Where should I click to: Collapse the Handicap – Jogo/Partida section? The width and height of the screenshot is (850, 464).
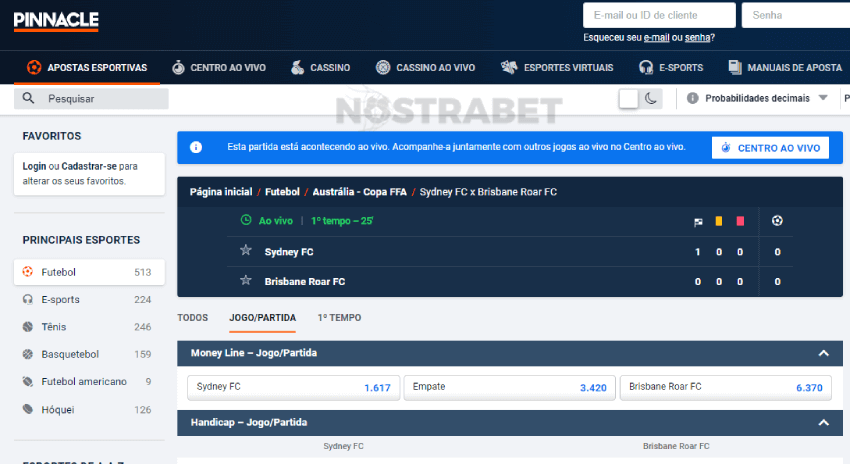pos(823,423)
